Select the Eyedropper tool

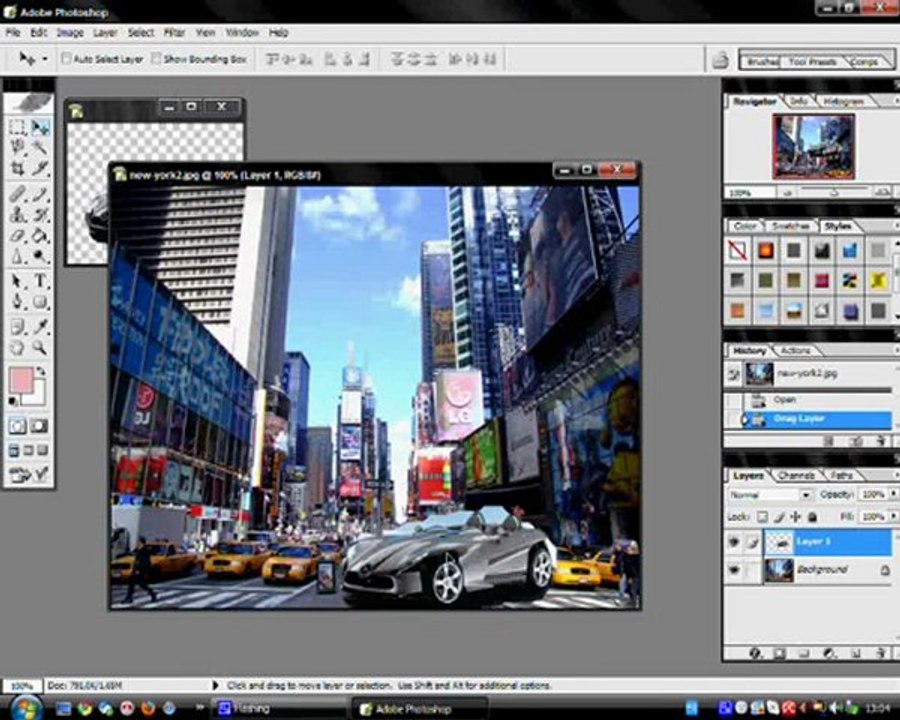(x=40, y=327)
